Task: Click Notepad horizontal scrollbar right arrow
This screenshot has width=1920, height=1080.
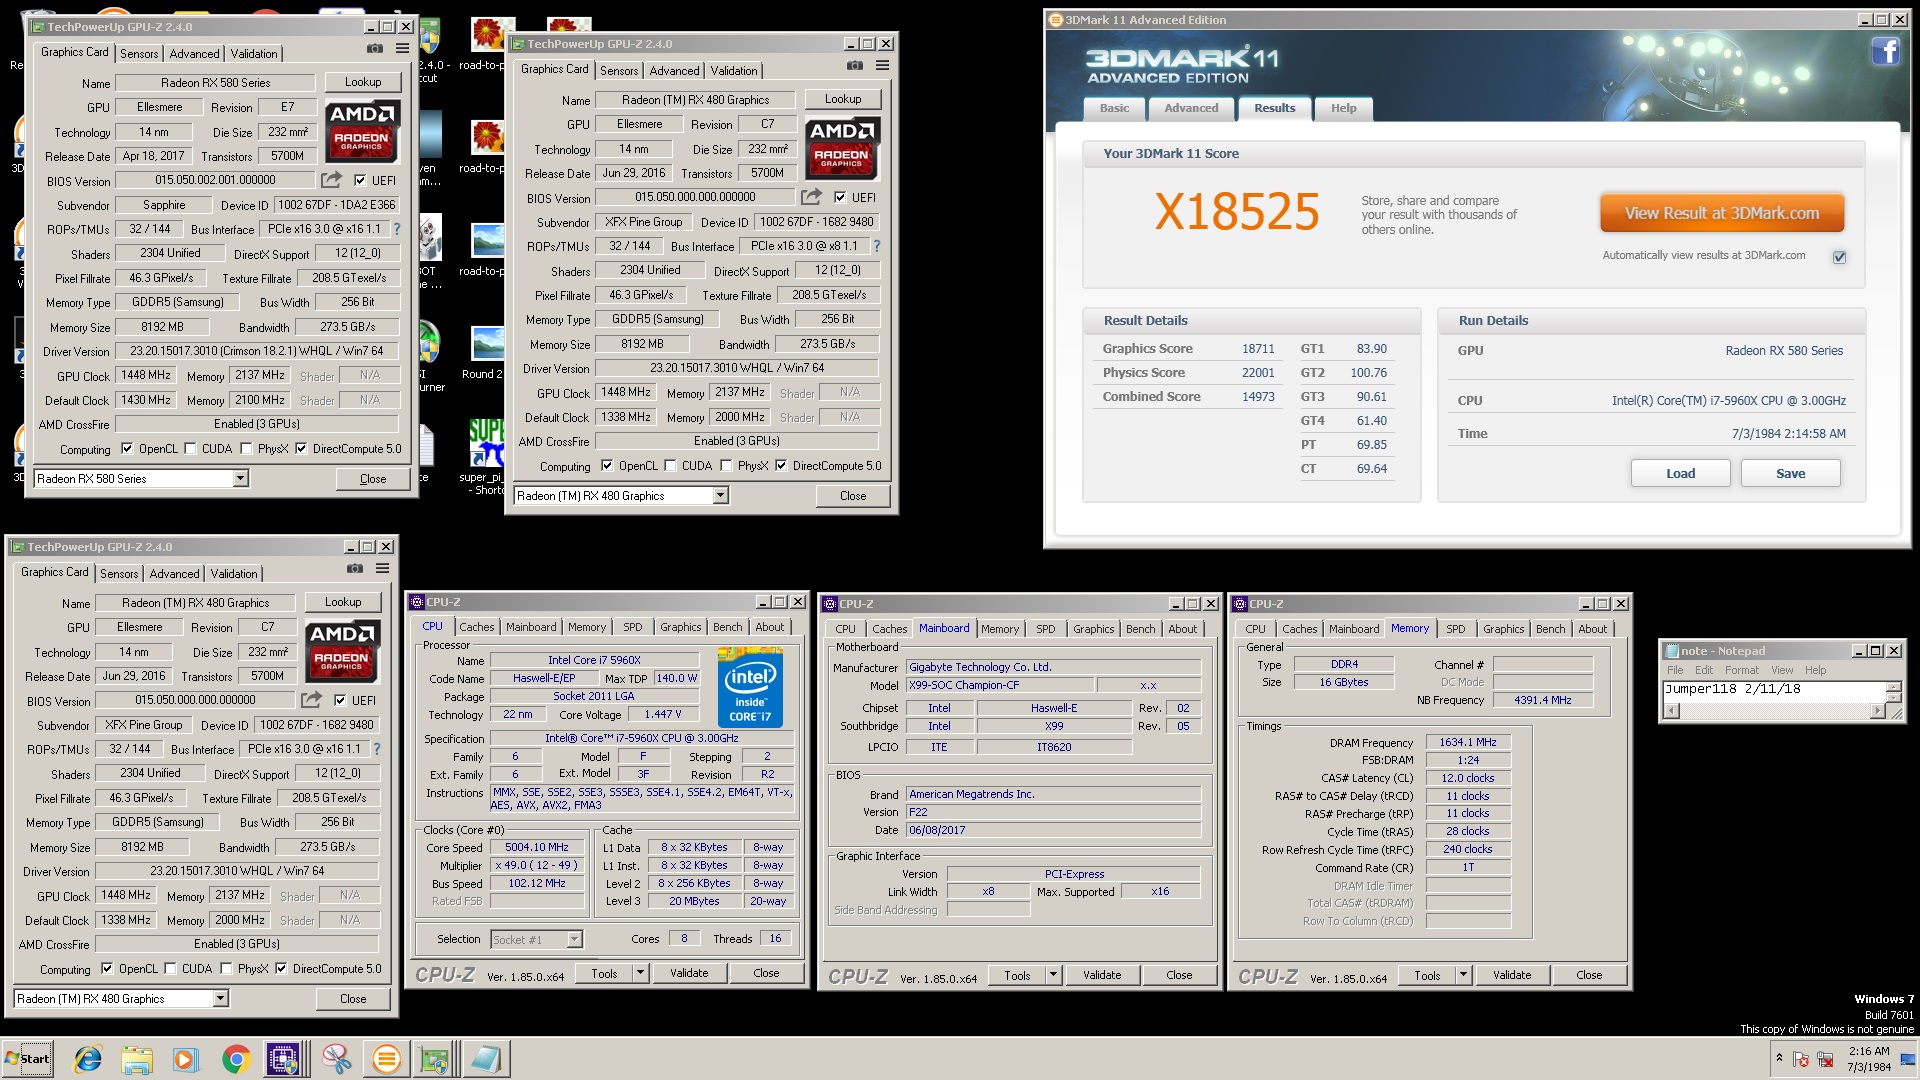Action: click(x=1878, y=711)
